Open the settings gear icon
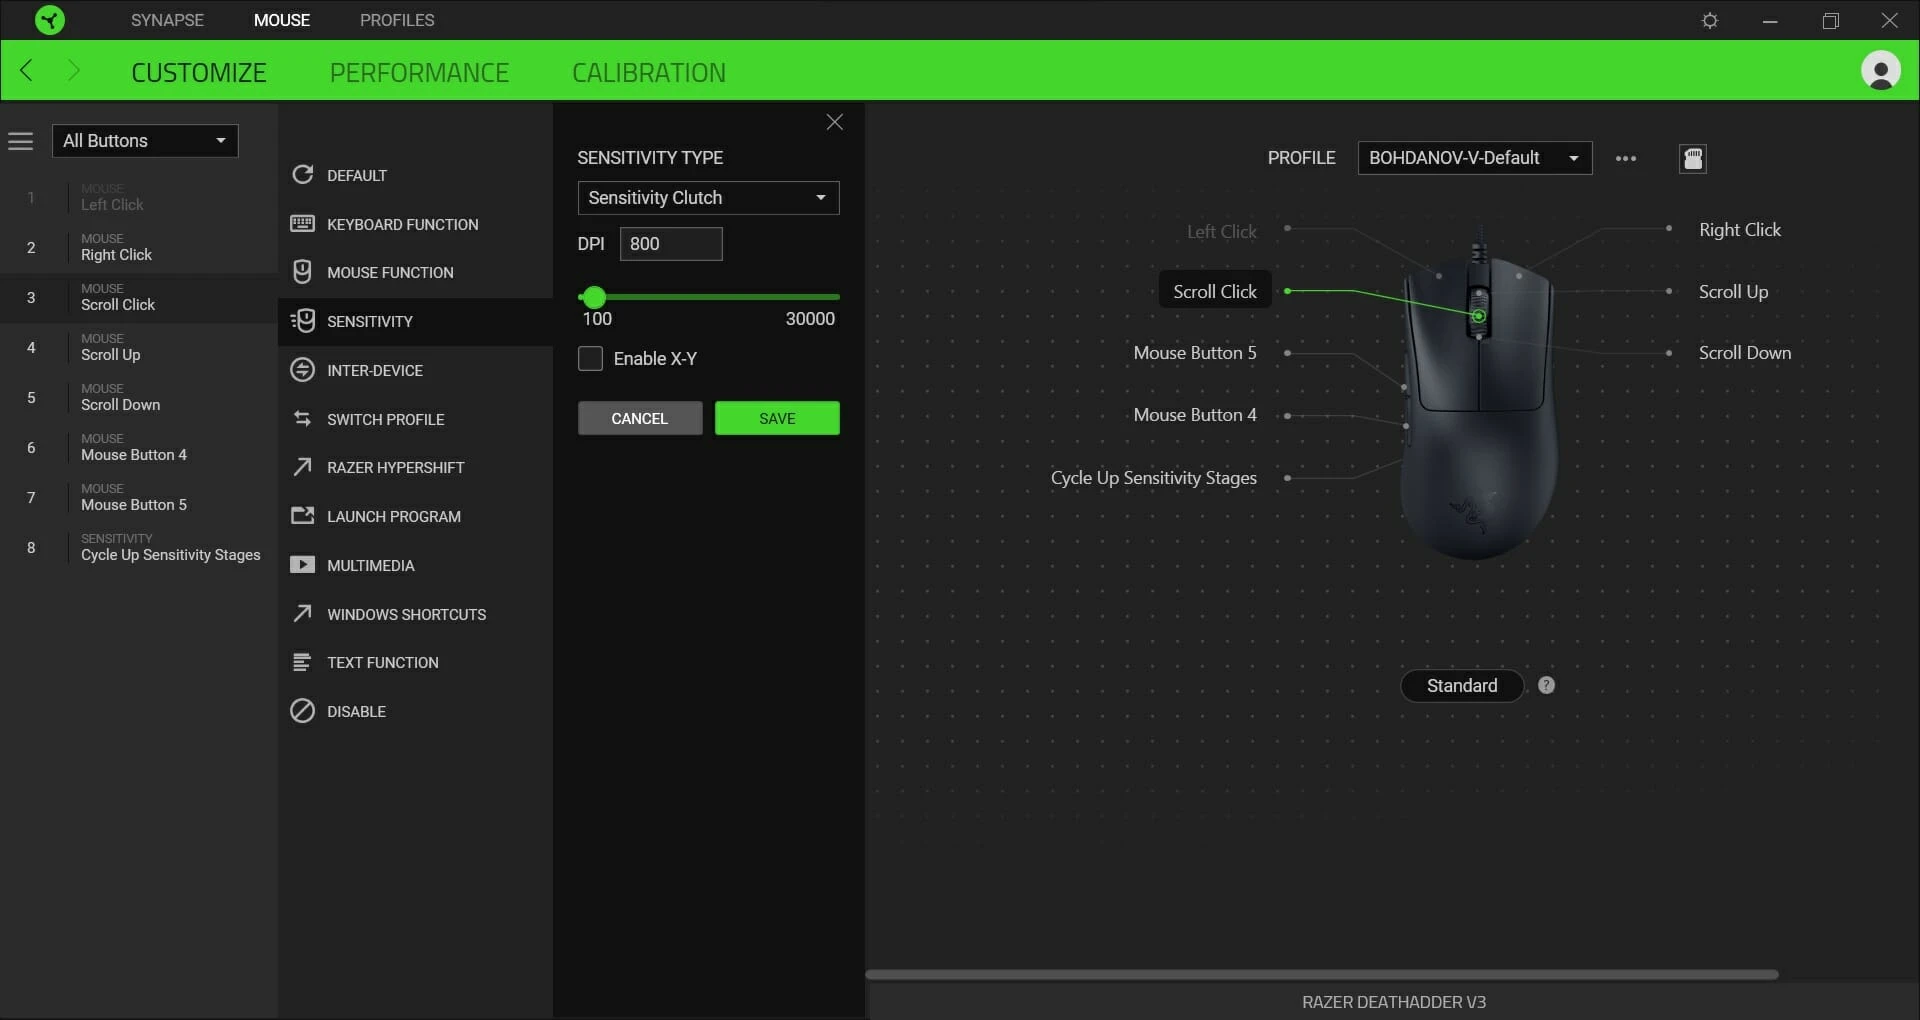 point(1710,20)
